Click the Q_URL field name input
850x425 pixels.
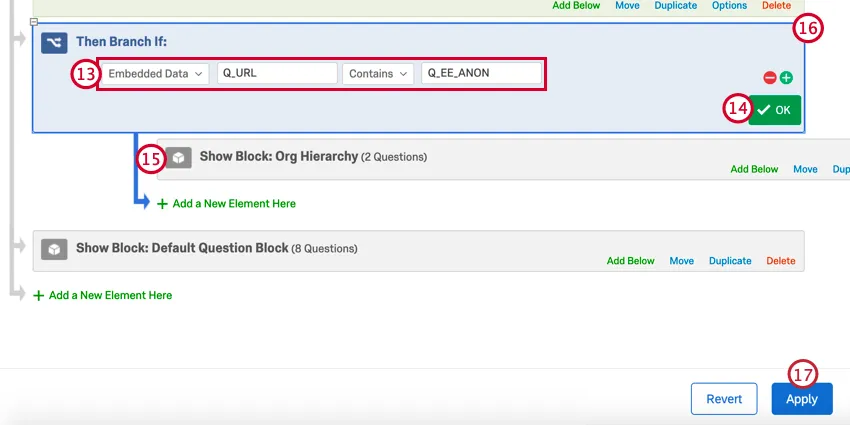[277, 73]
